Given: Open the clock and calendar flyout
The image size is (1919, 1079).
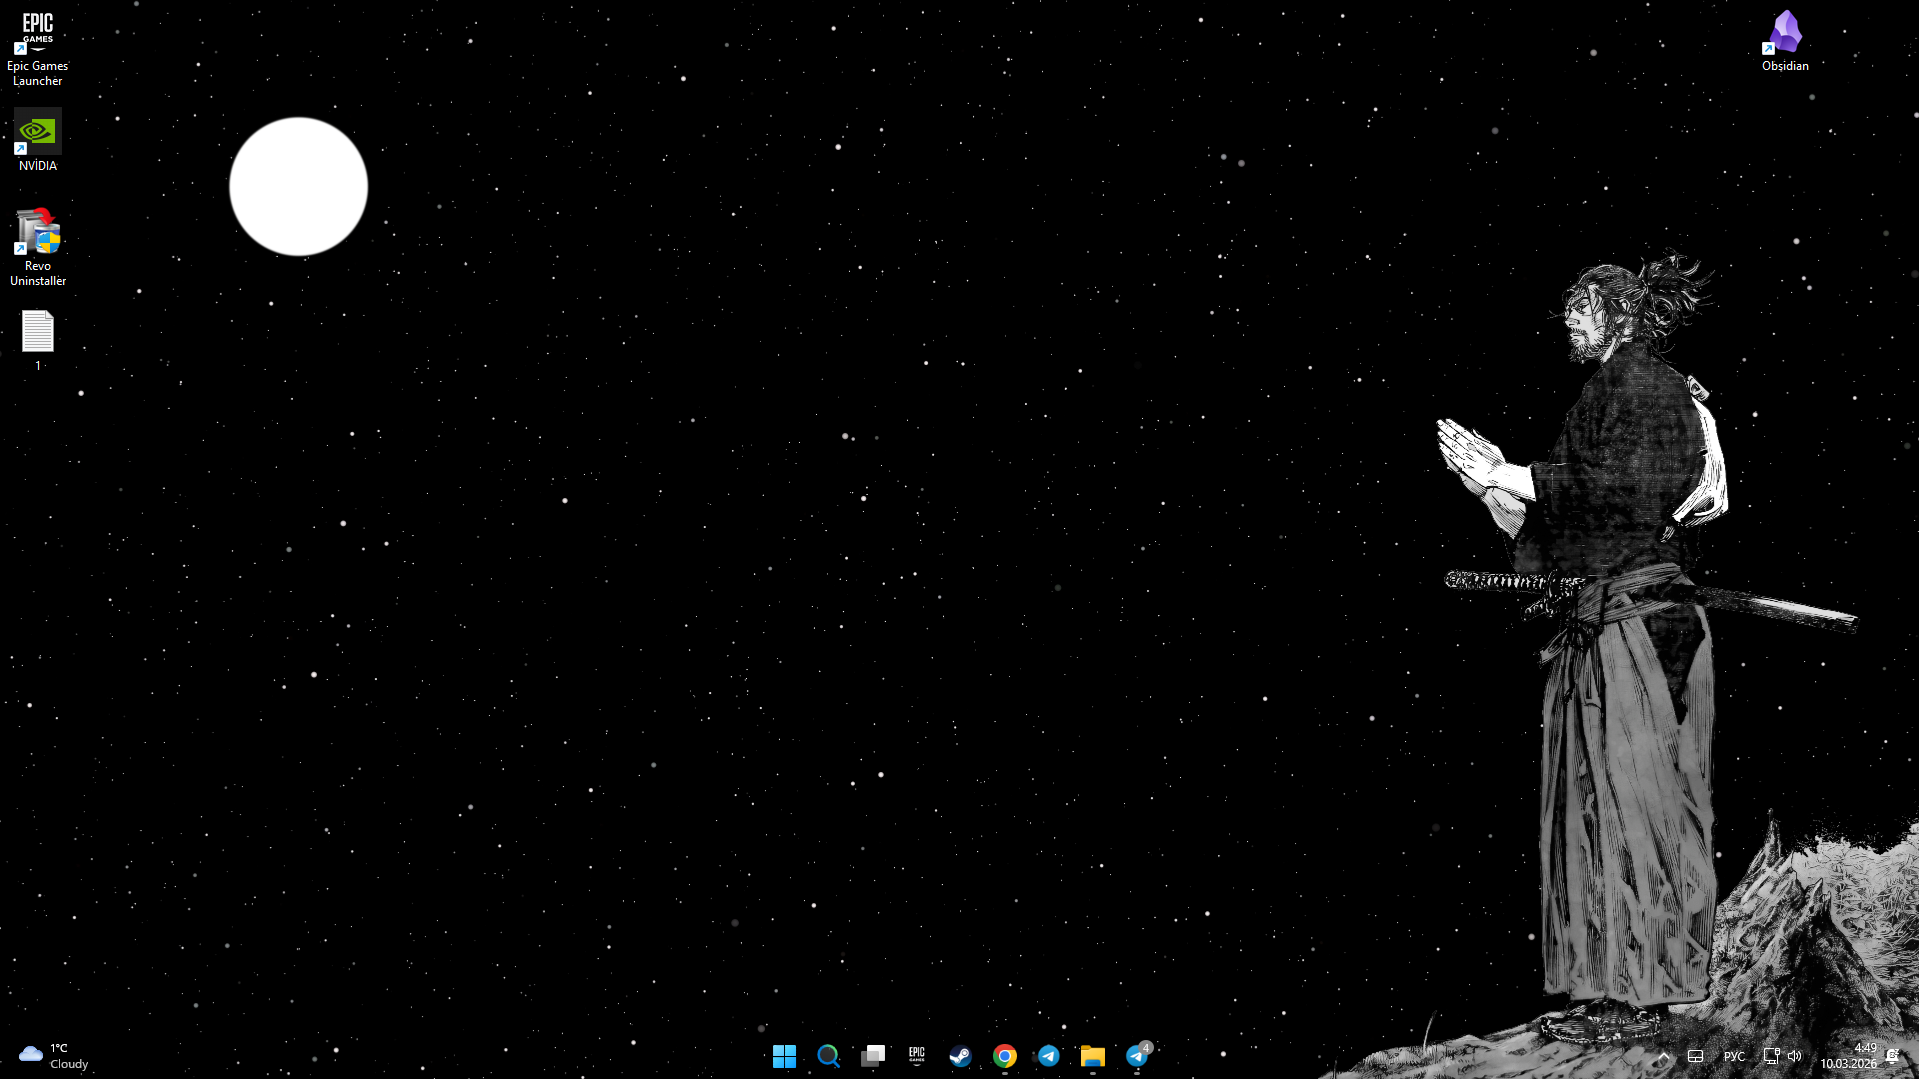Looking at the screenshot, I should click(x=1848, y=1056).
